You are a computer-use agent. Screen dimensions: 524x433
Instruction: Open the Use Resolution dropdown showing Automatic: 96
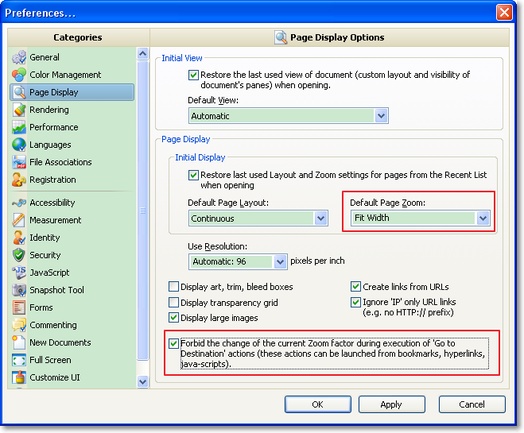coord(238,262)
